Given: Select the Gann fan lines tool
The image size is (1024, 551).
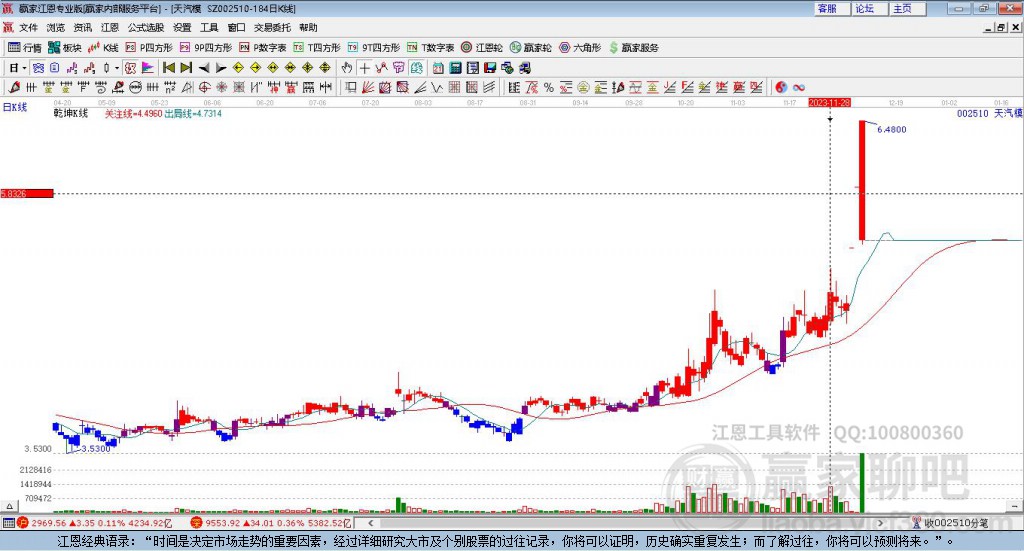Looking at the screenshot, I should 368,87.
